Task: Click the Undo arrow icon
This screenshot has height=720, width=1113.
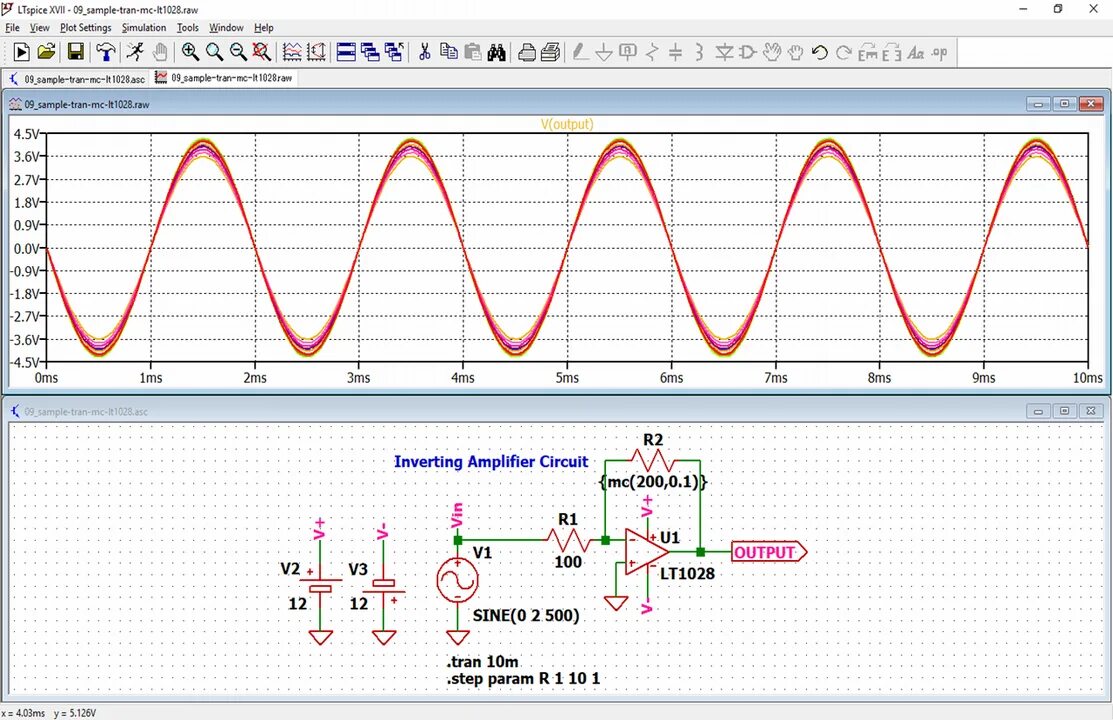Action: pyautogui.click(x=820, y=52)
